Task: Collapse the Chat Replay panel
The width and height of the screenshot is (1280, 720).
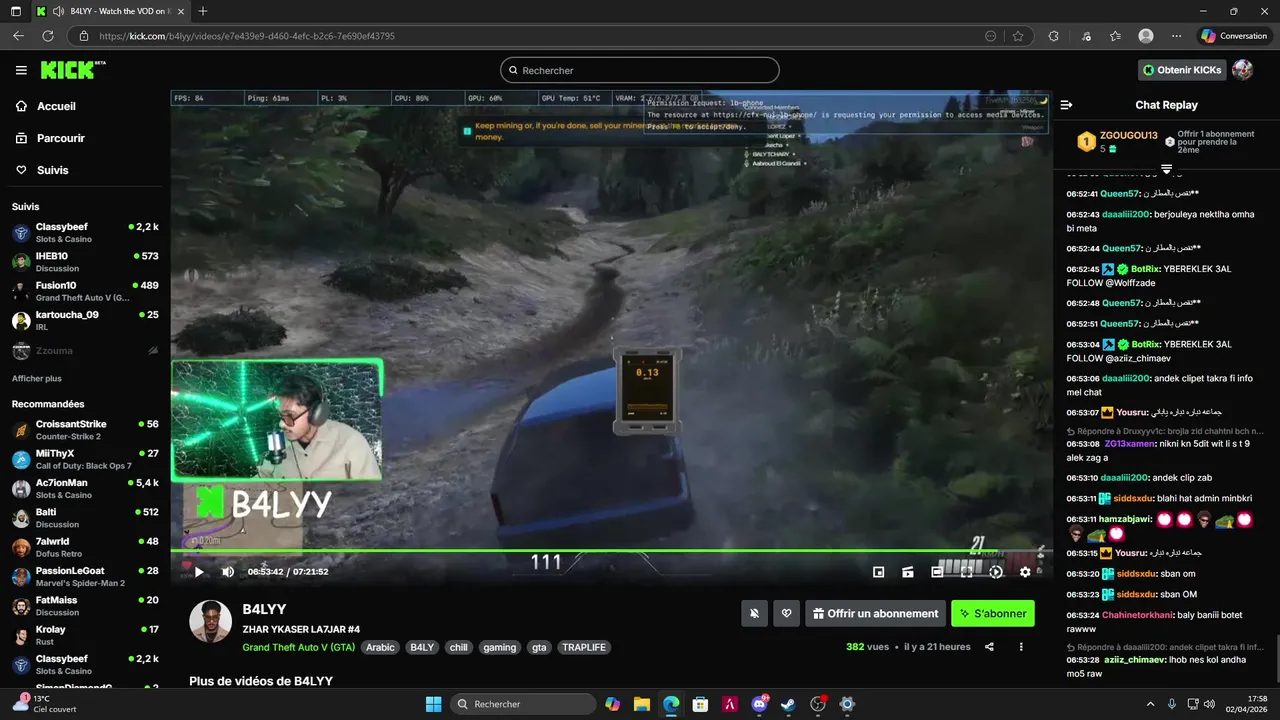Action: click(1066, 105)
